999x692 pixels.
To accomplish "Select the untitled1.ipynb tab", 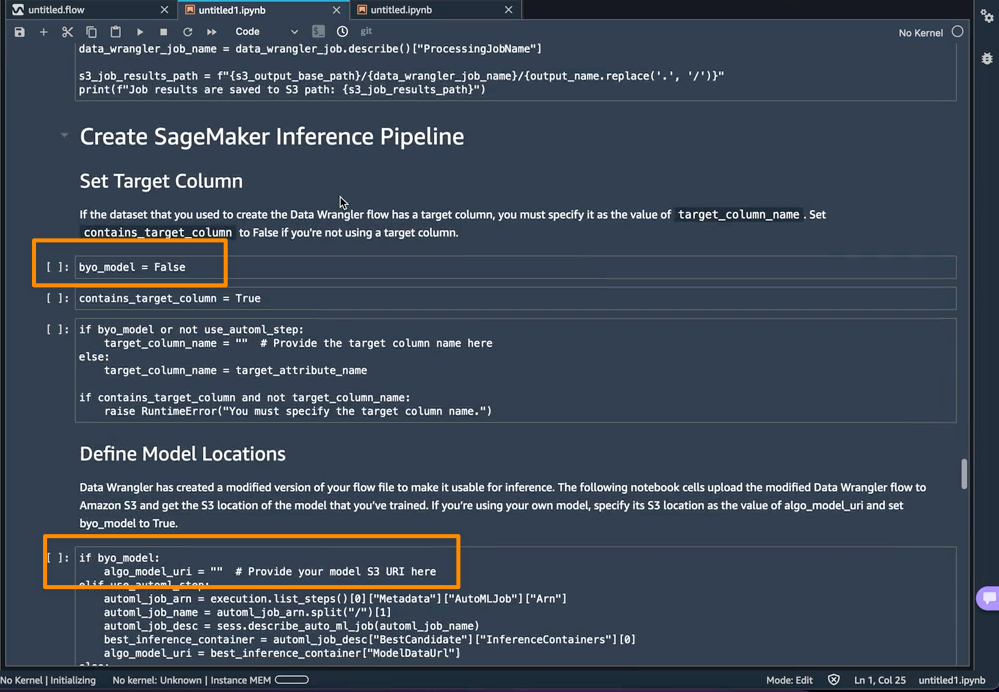I will point(262,10).
